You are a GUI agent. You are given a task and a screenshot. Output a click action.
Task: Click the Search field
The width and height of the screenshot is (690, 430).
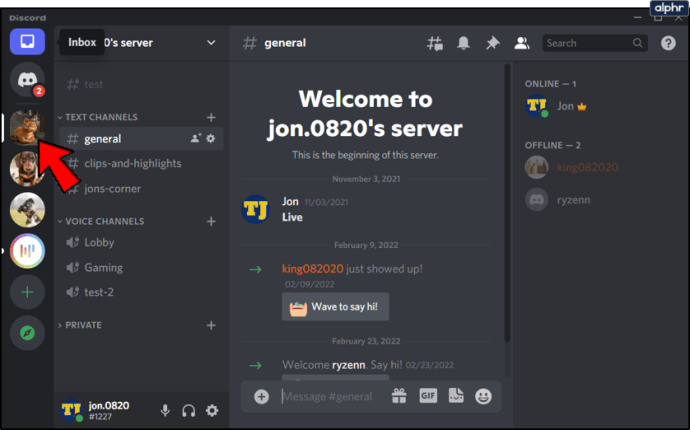point(595,43)
